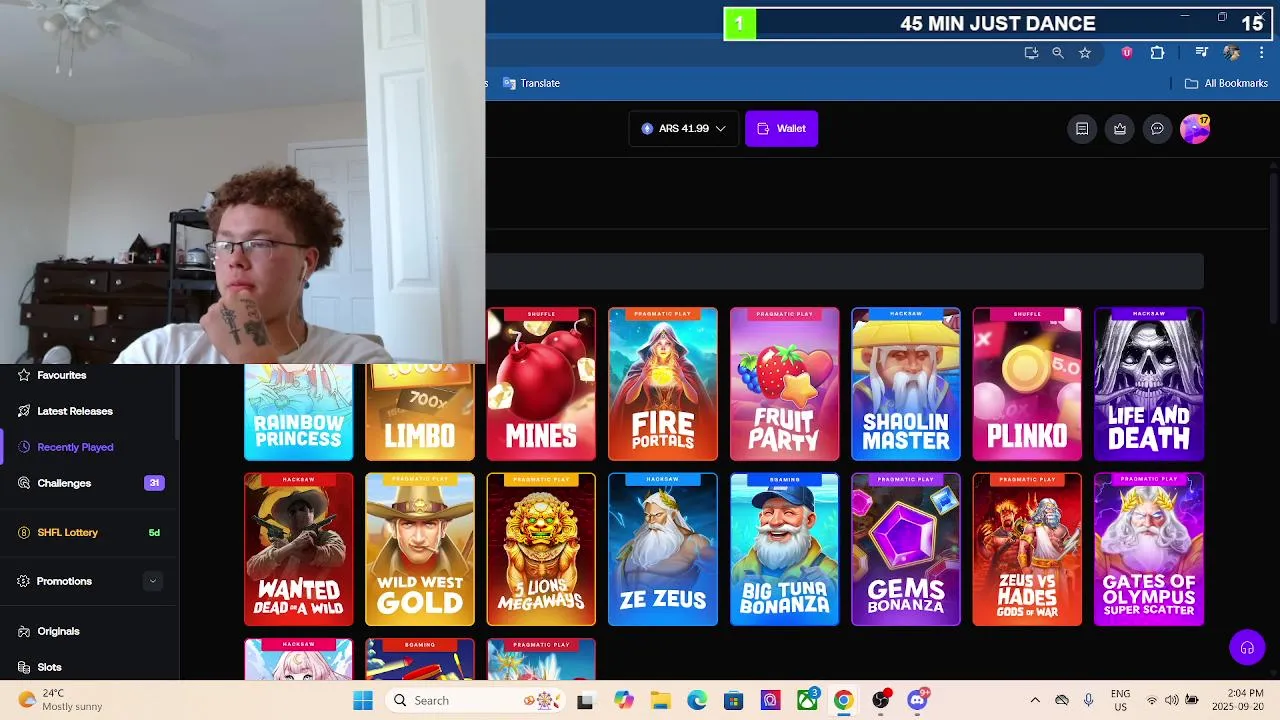Open the chat bubble icon

coord(1157,128)
